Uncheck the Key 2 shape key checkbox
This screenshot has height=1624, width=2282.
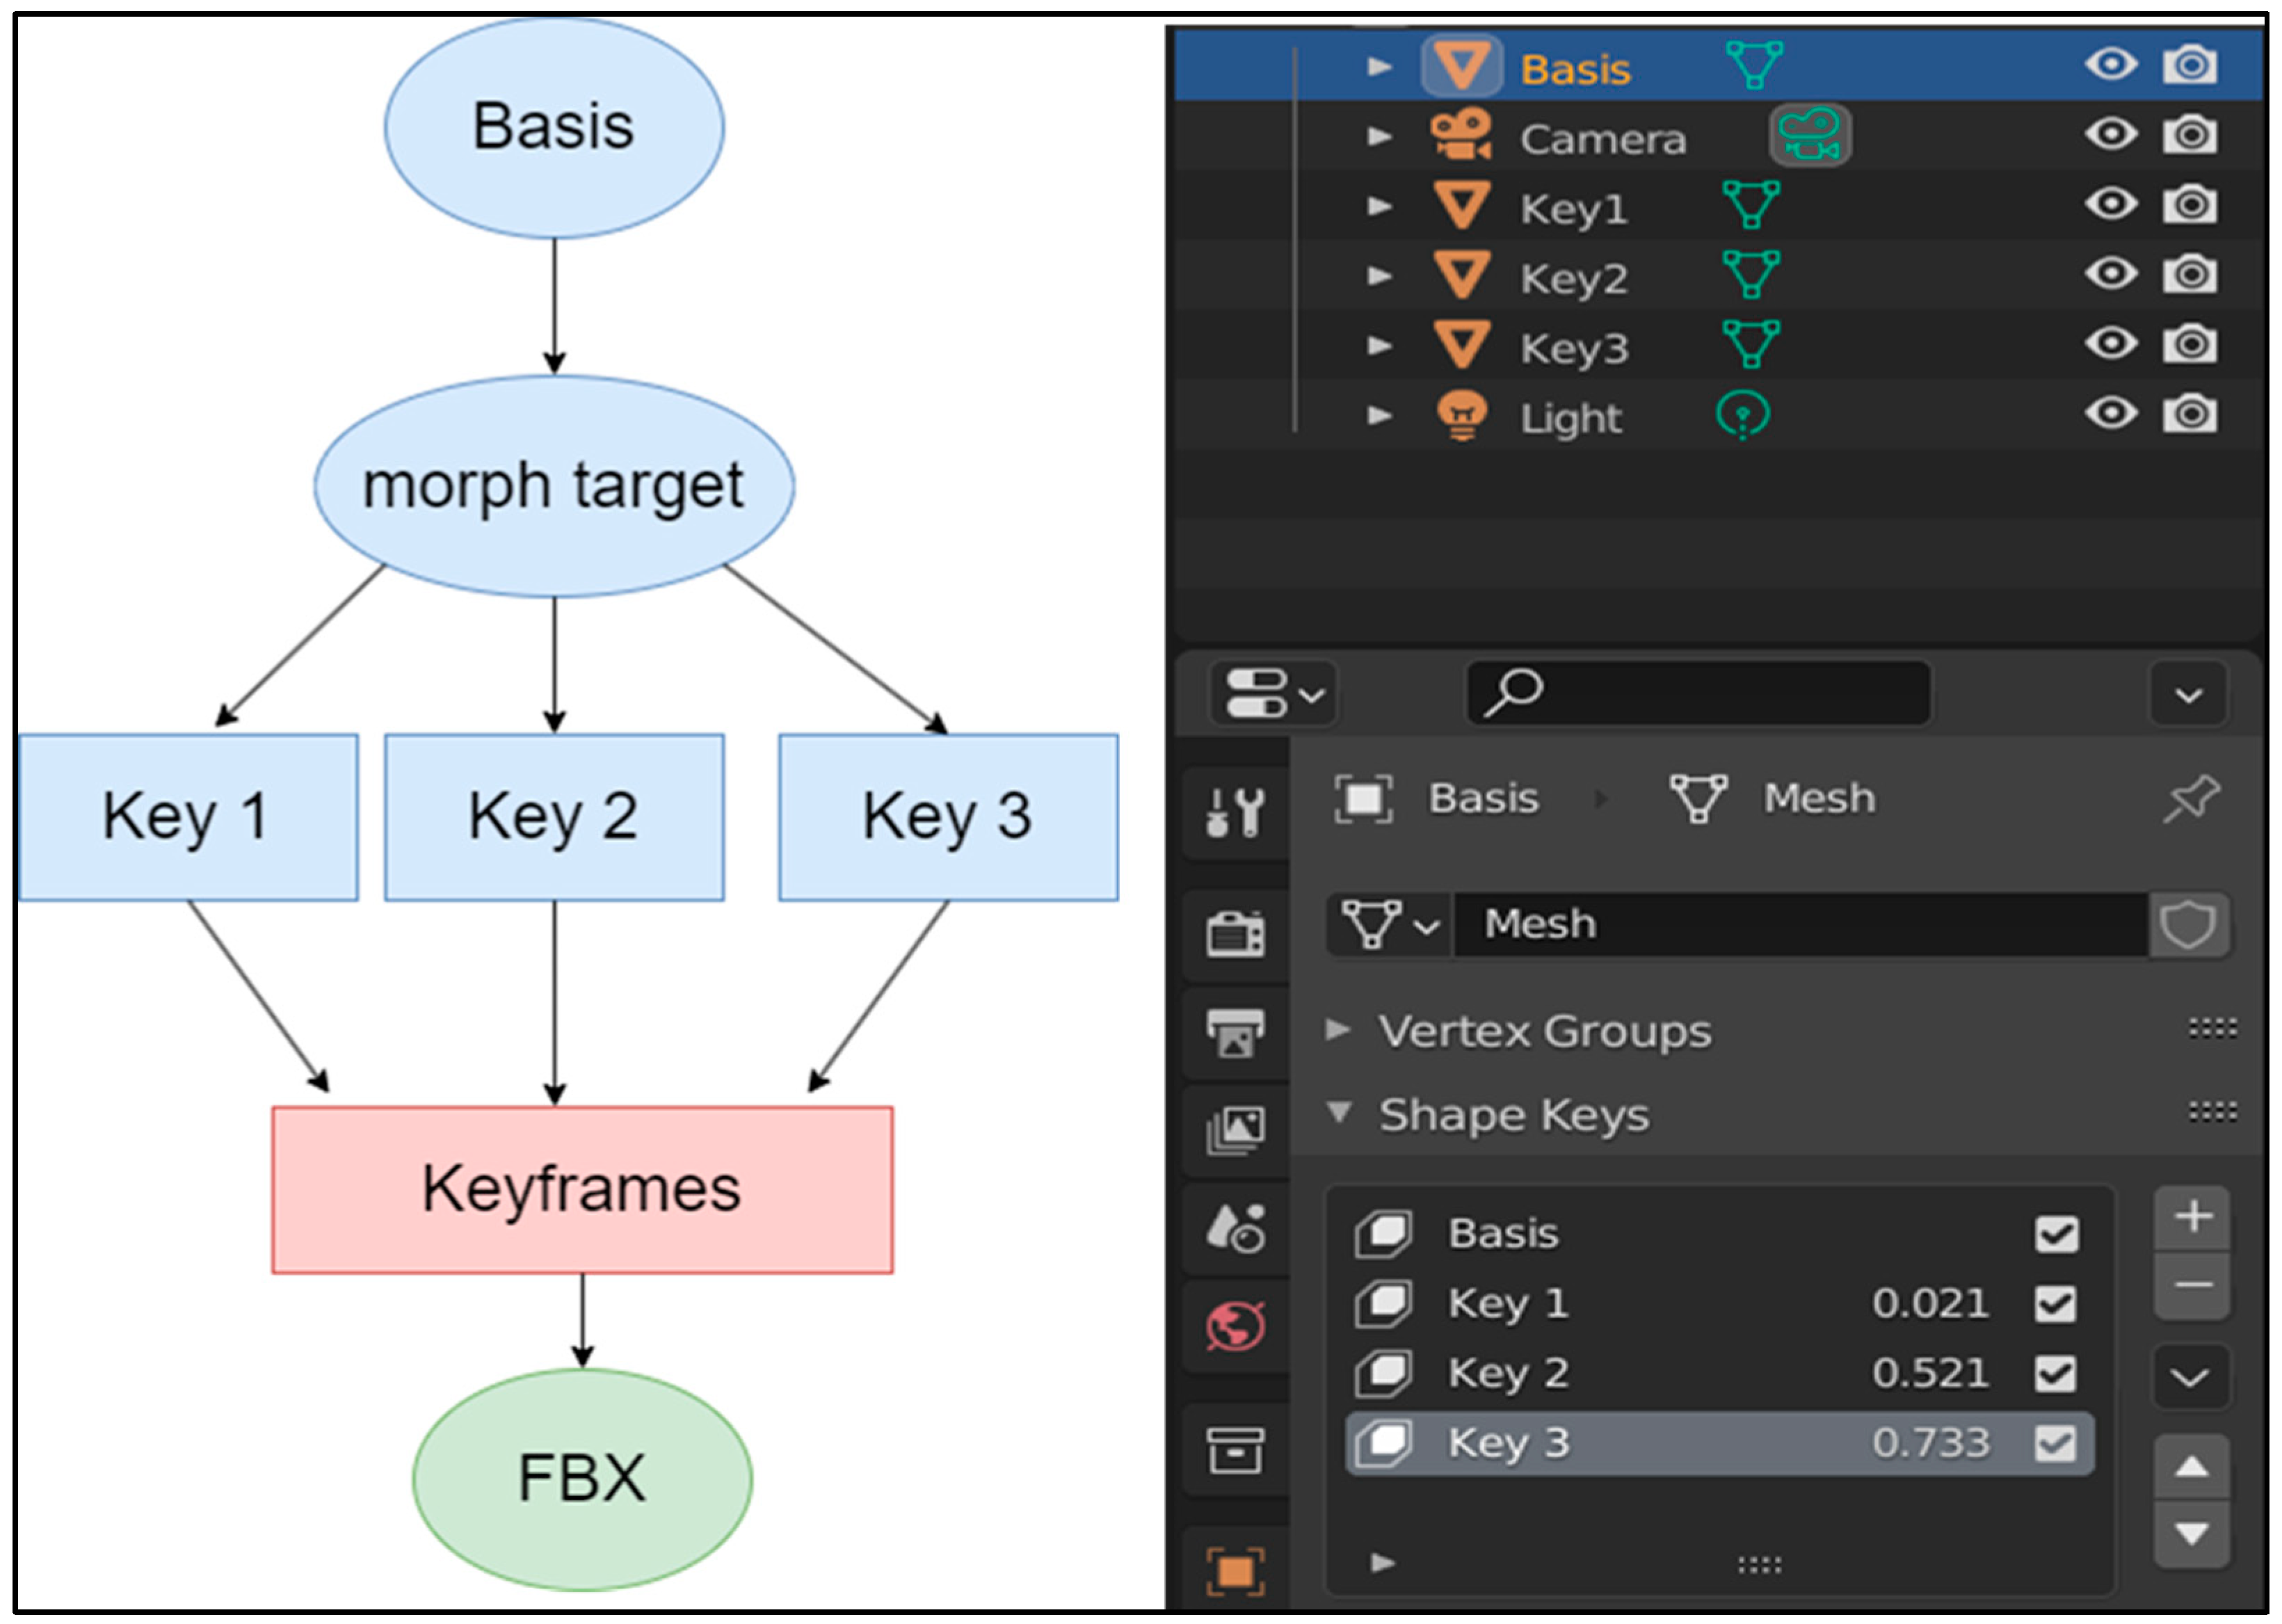(x=2055, y=1374)
